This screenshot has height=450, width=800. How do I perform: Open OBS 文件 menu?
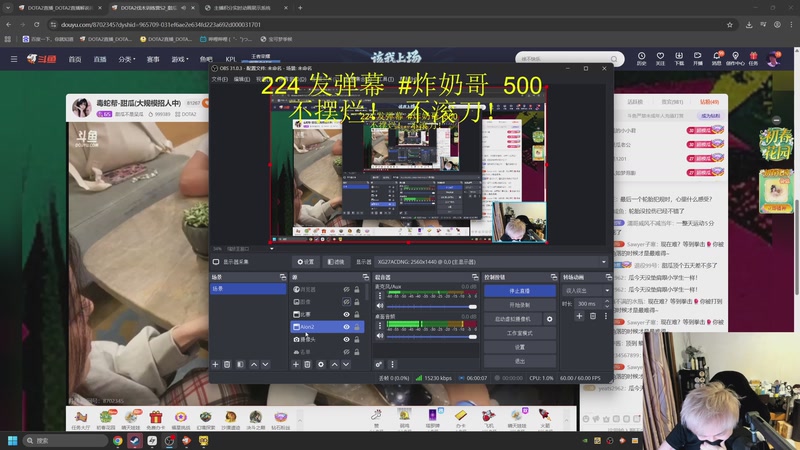[219, 79]
